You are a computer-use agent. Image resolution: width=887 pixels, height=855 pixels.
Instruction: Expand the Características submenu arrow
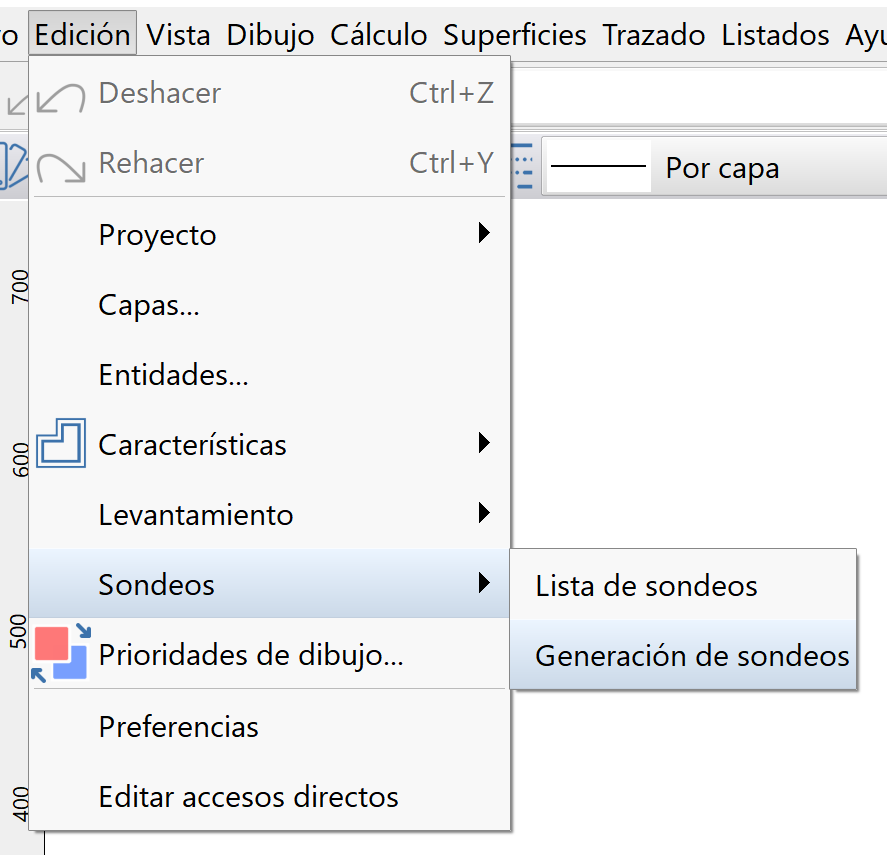coord(484,443)
